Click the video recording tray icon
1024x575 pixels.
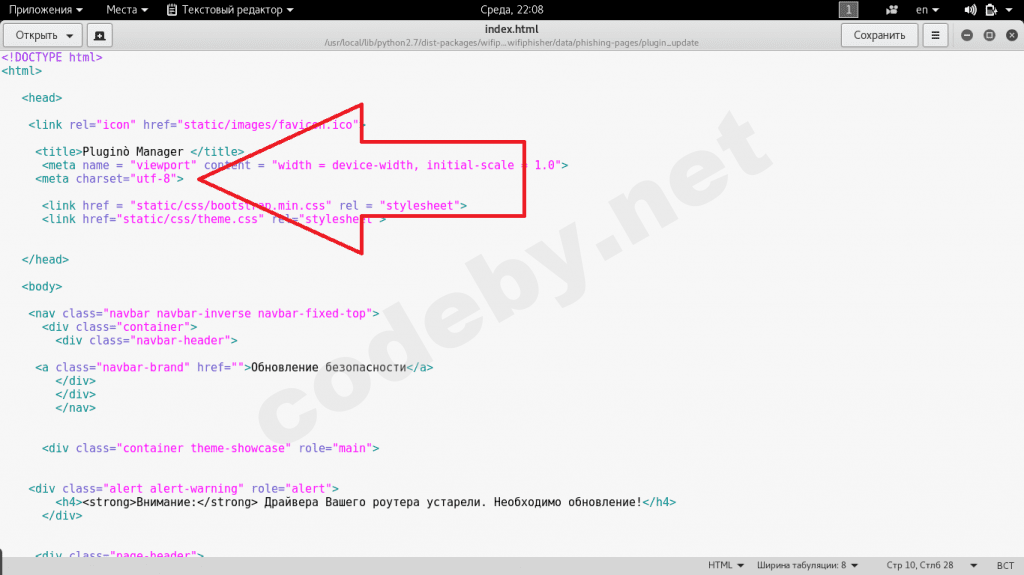(x=891, y=10)
